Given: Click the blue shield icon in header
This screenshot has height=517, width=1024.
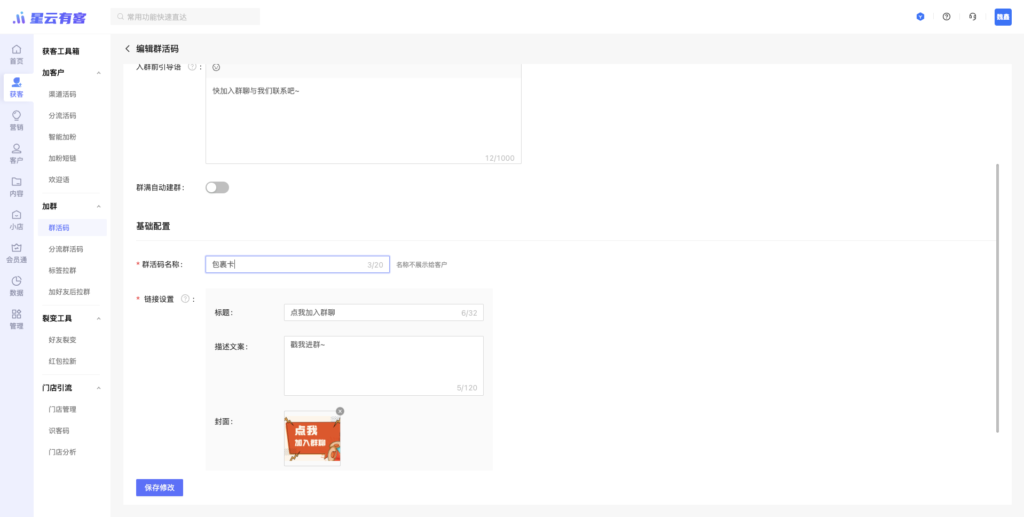Looking at the screenshot, I should coord(920,17).
